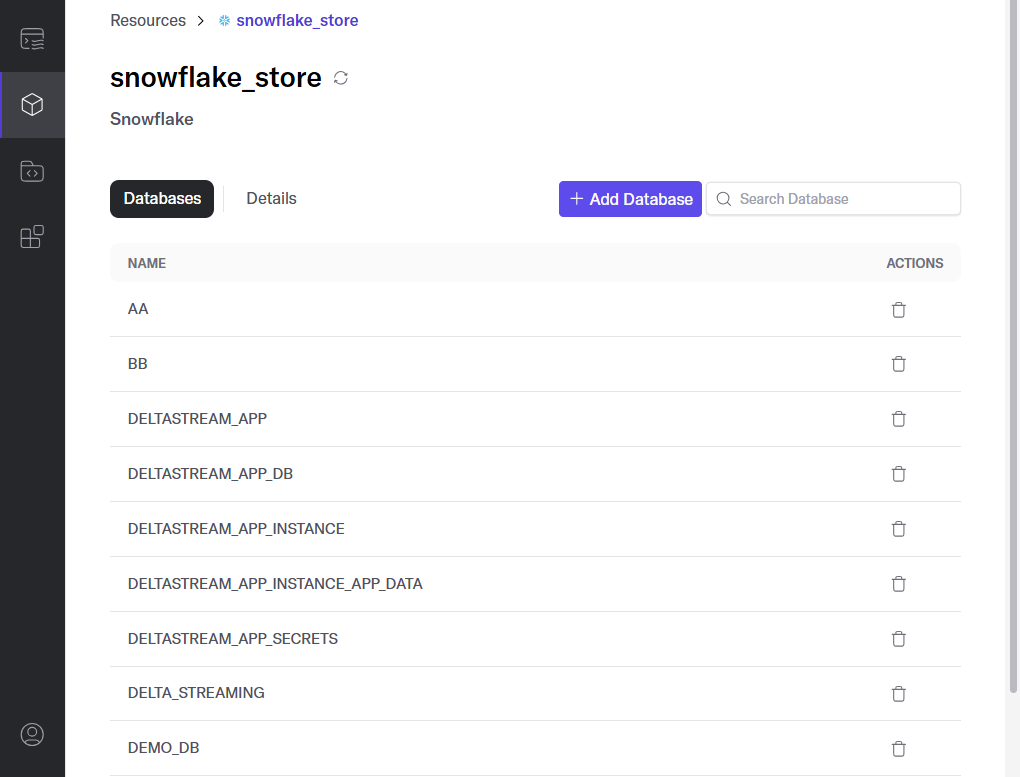Delete the DELTASTREAM_APP_INSTANCE database
The height and width of the screenshot is (777, 1020).
[898, 529]
